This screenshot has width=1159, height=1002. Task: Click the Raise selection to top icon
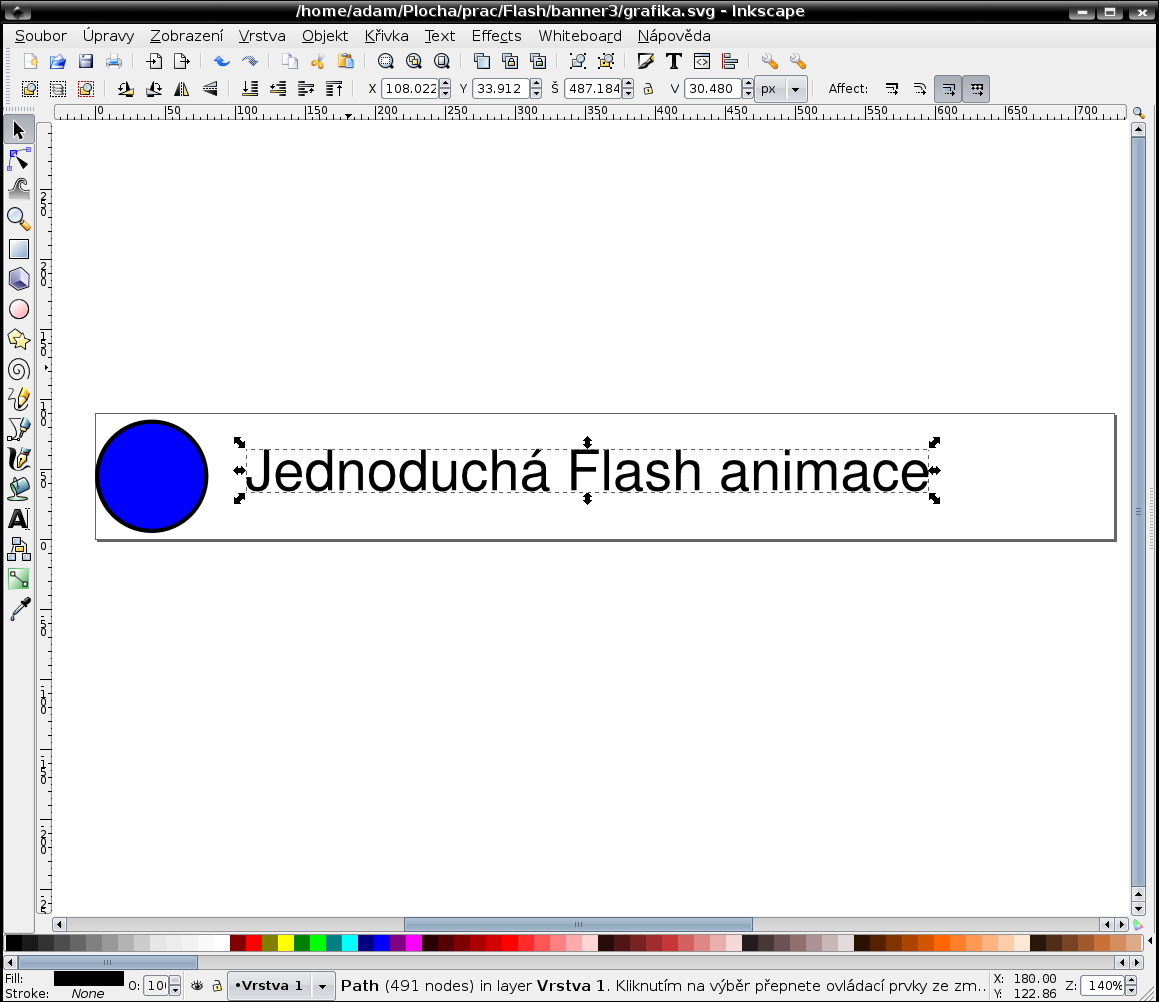pyautogui.click(x=334, y=89)
